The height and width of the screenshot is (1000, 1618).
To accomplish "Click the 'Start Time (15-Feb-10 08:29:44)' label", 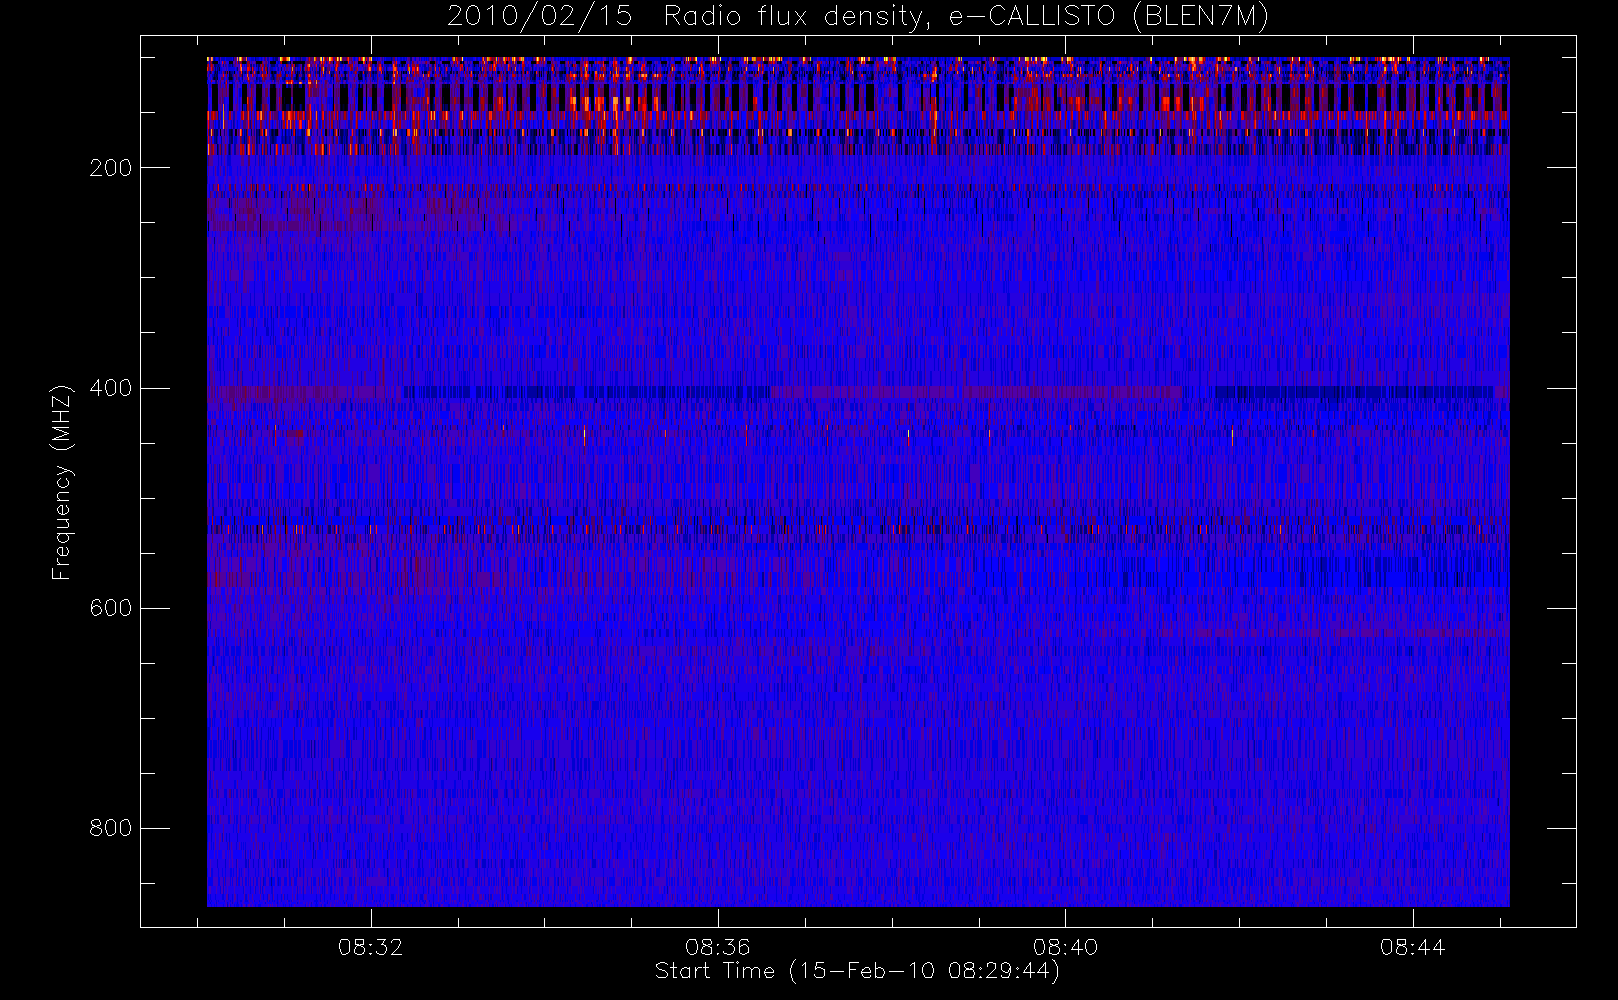I will point(857,971).
